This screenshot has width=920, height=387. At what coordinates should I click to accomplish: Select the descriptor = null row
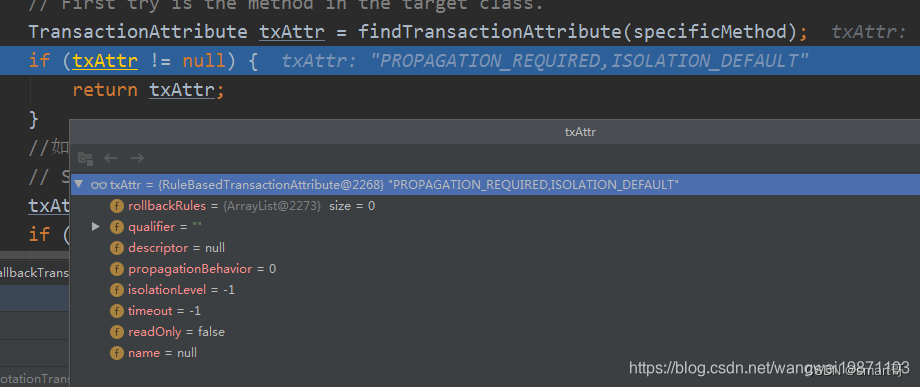(495, 248)
